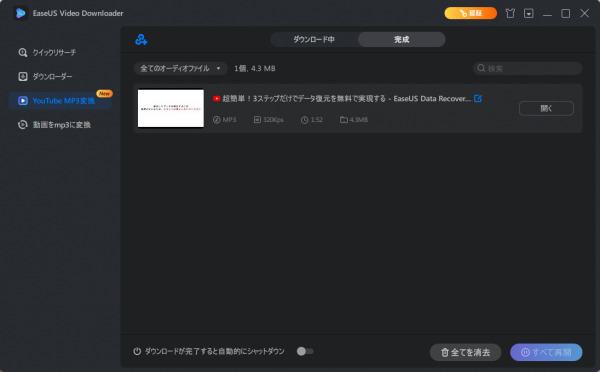Click the power icon beside shutdown option

(x=137, y=351)
